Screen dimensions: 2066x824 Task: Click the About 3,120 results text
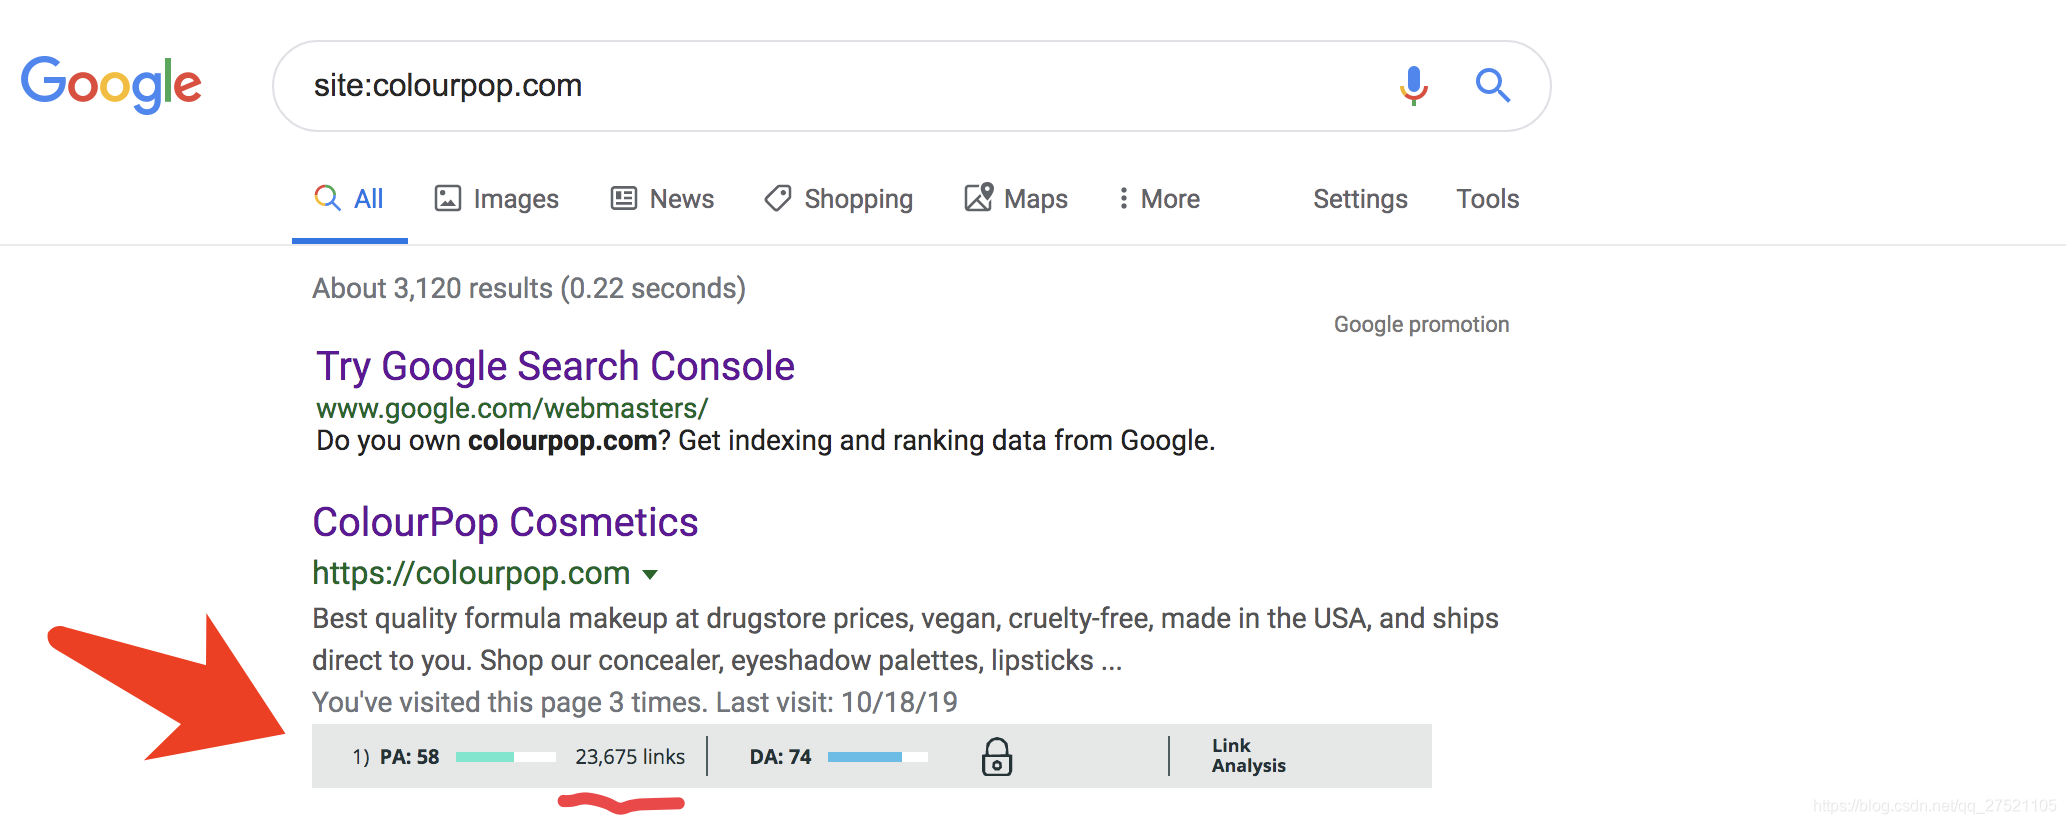coord(529,289)
